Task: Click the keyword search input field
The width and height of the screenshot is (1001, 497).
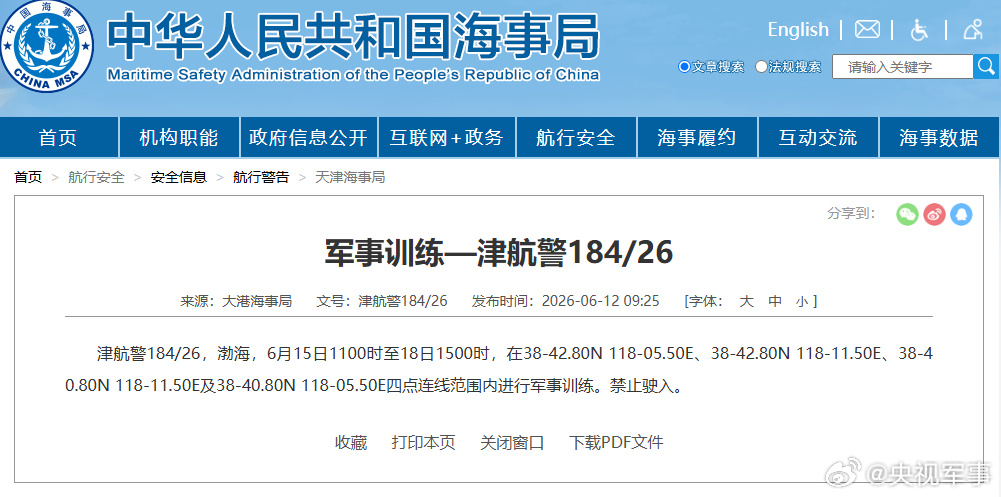Action: pos(902,66)
